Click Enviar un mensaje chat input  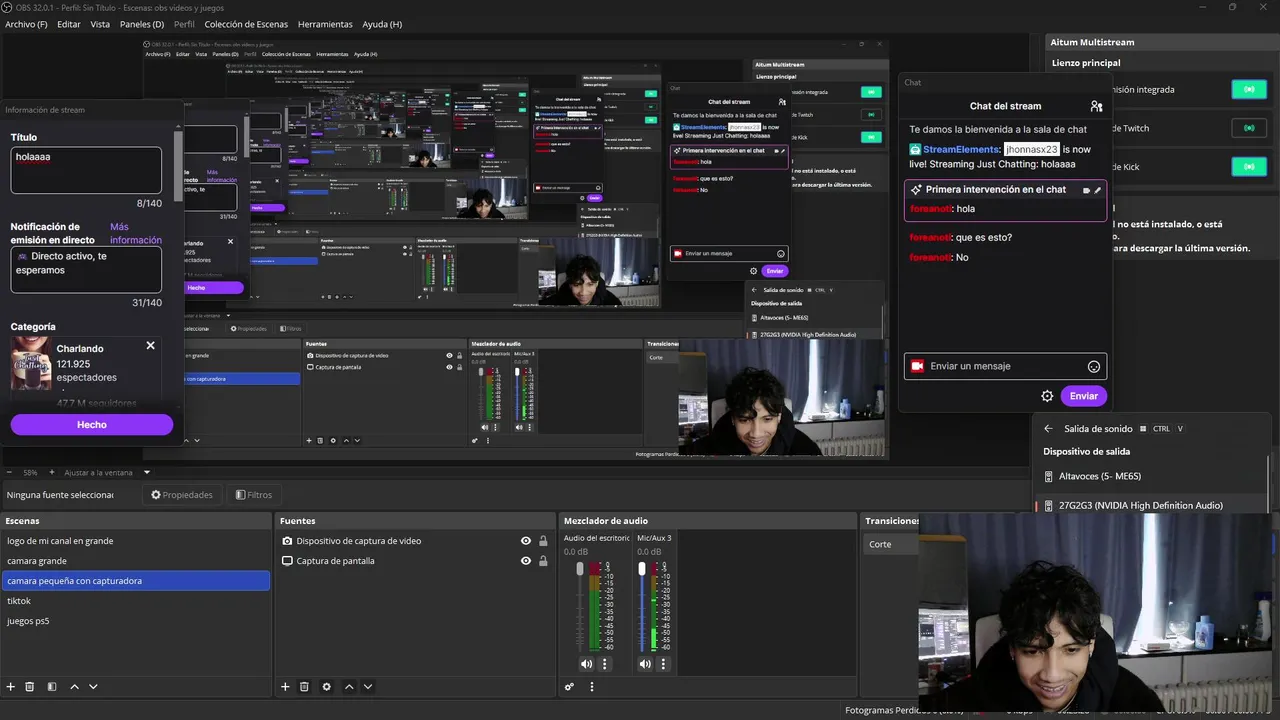coord(1005,366)
